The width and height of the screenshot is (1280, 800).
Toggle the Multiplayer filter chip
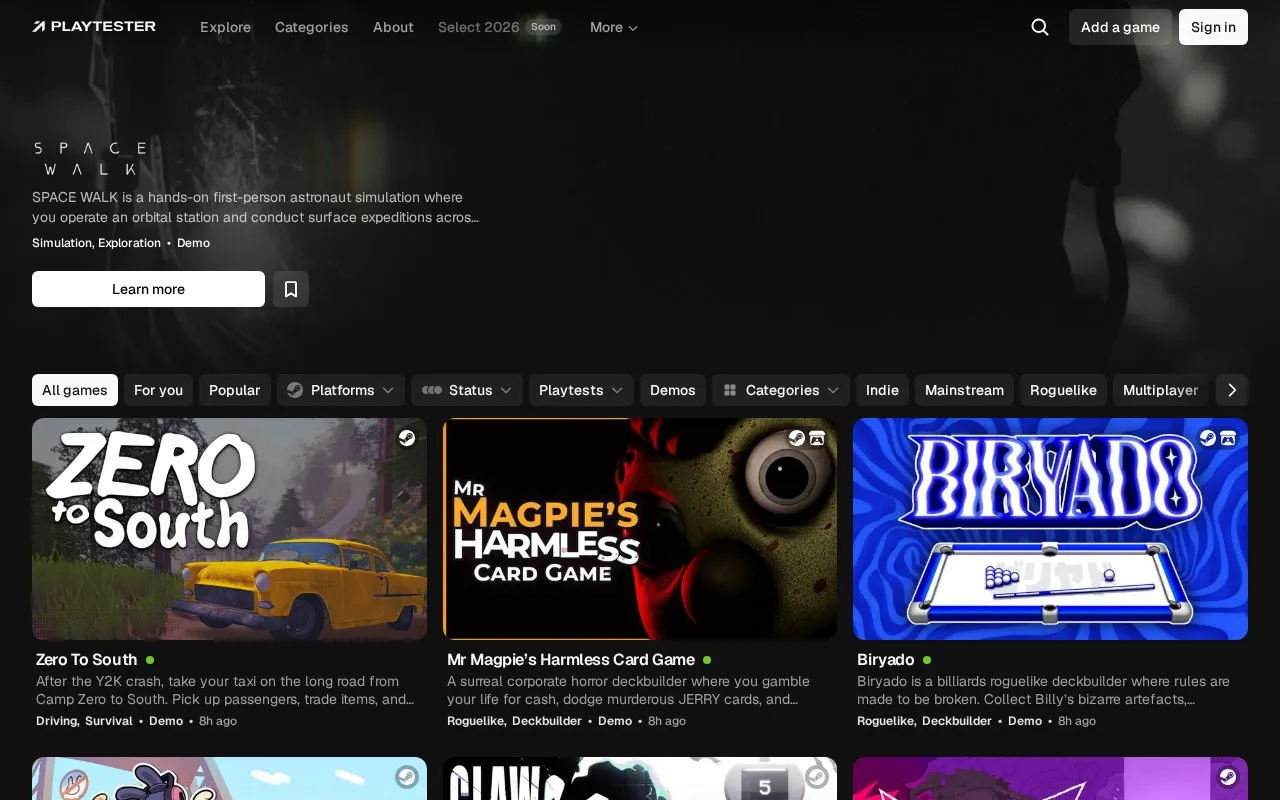[x=1160, y=390]
